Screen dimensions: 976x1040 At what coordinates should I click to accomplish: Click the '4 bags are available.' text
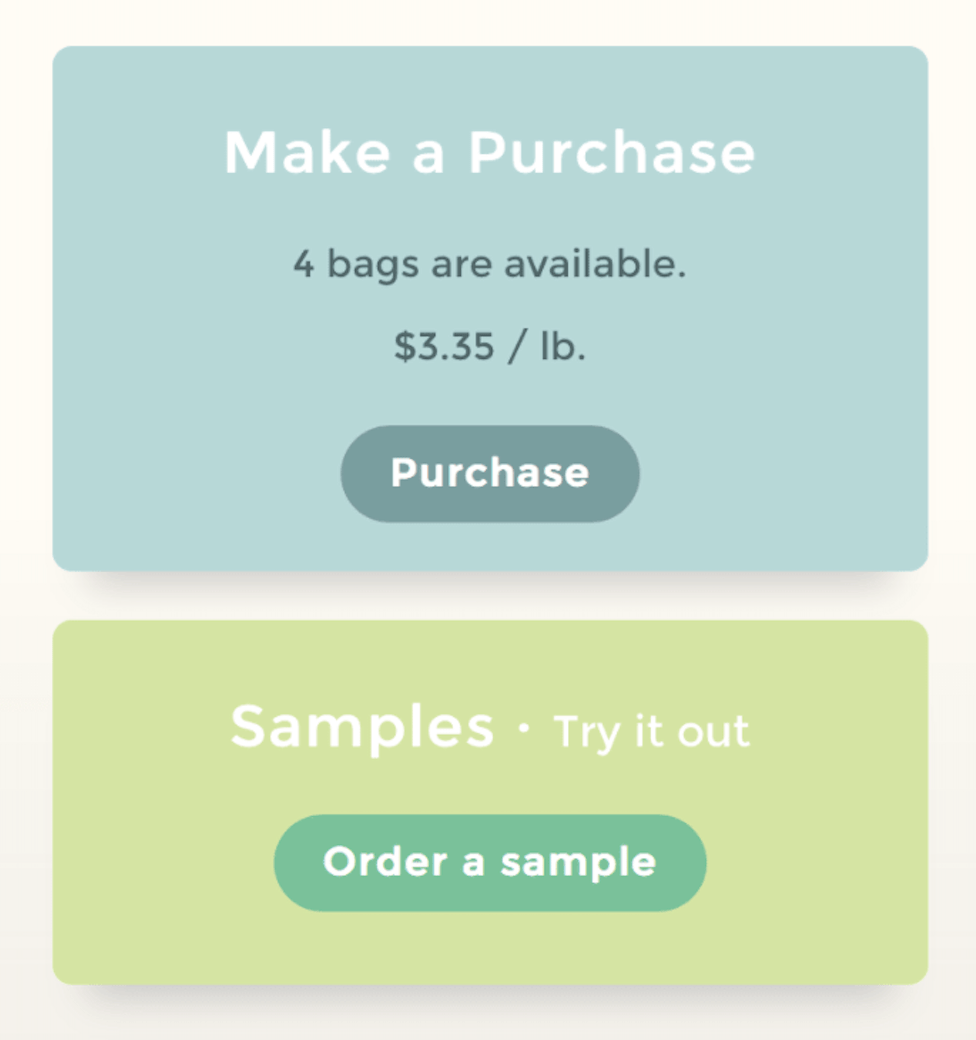click(x=490, y=265)
